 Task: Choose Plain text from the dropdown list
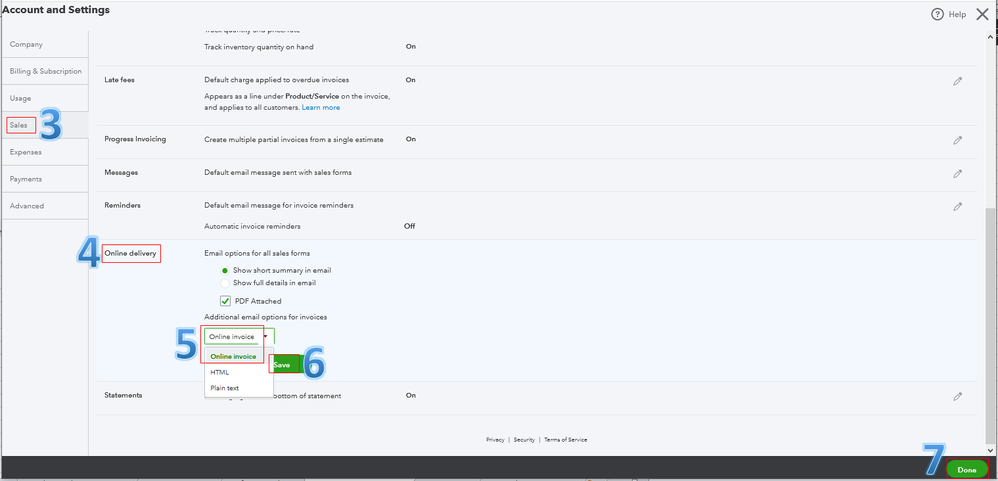(225, 388)
